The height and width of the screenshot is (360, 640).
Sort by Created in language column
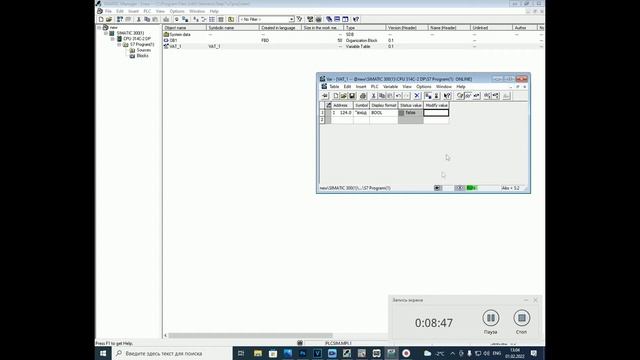(280, 28)
